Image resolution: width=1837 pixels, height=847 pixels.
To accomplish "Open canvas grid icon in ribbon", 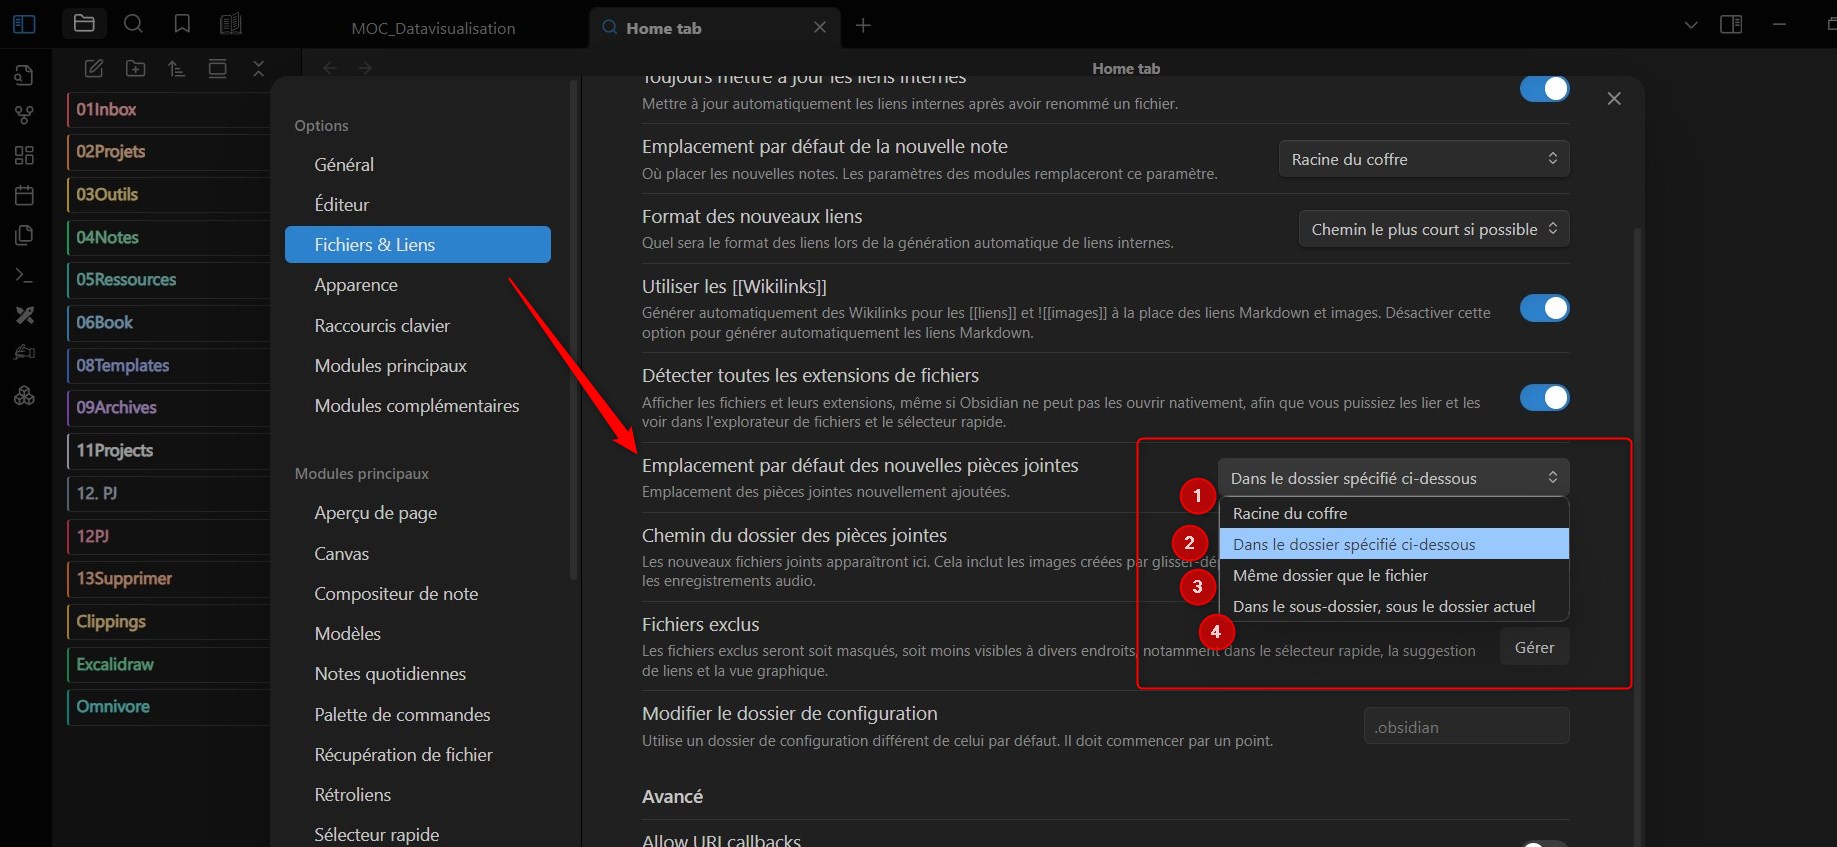I will coord(25,155).
